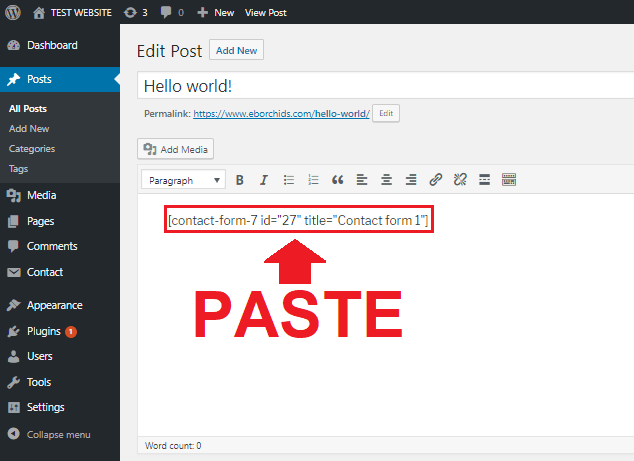This screenshot has height=461, width=634.
Task: Click the insert link icon
Action: (435, 180)
